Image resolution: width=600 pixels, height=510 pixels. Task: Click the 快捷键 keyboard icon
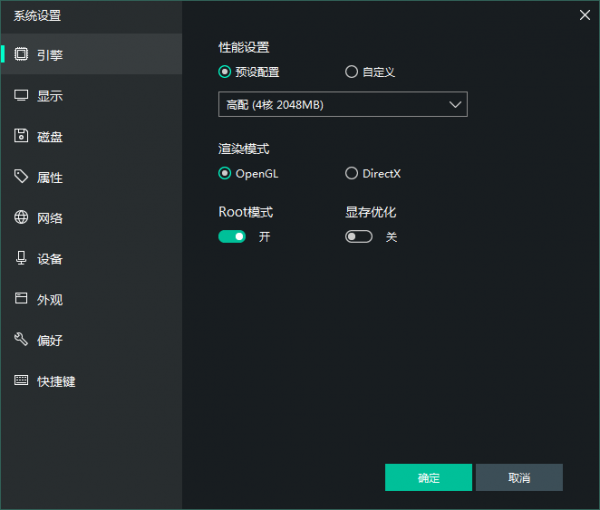[21, 380]
